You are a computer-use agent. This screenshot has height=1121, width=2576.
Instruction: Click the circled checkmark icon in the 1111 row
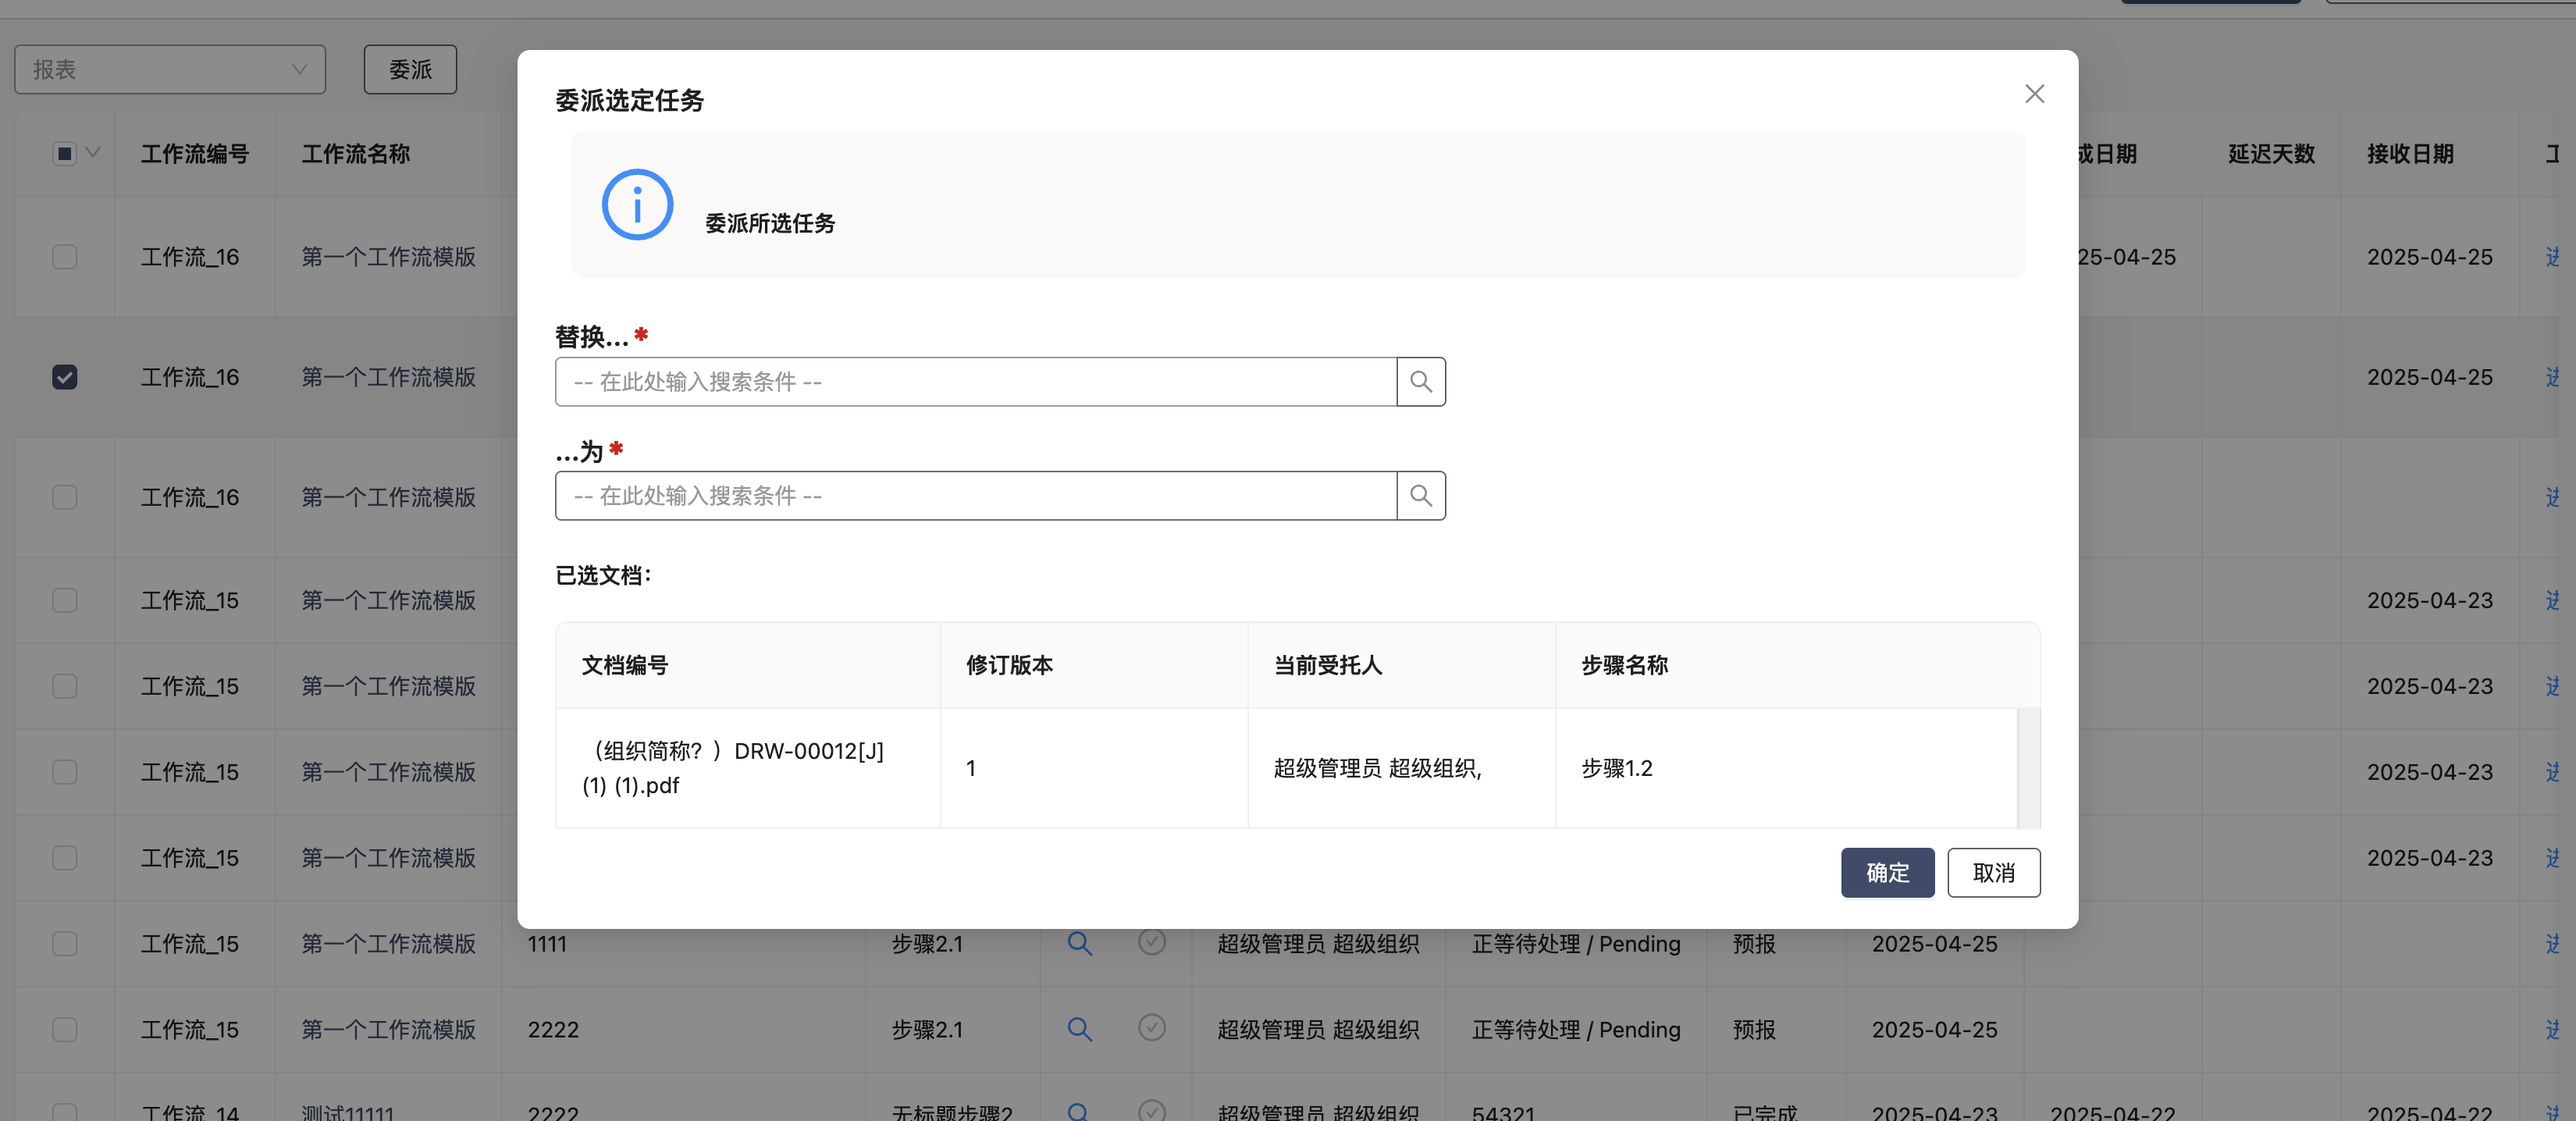(x=1152, y=942)
